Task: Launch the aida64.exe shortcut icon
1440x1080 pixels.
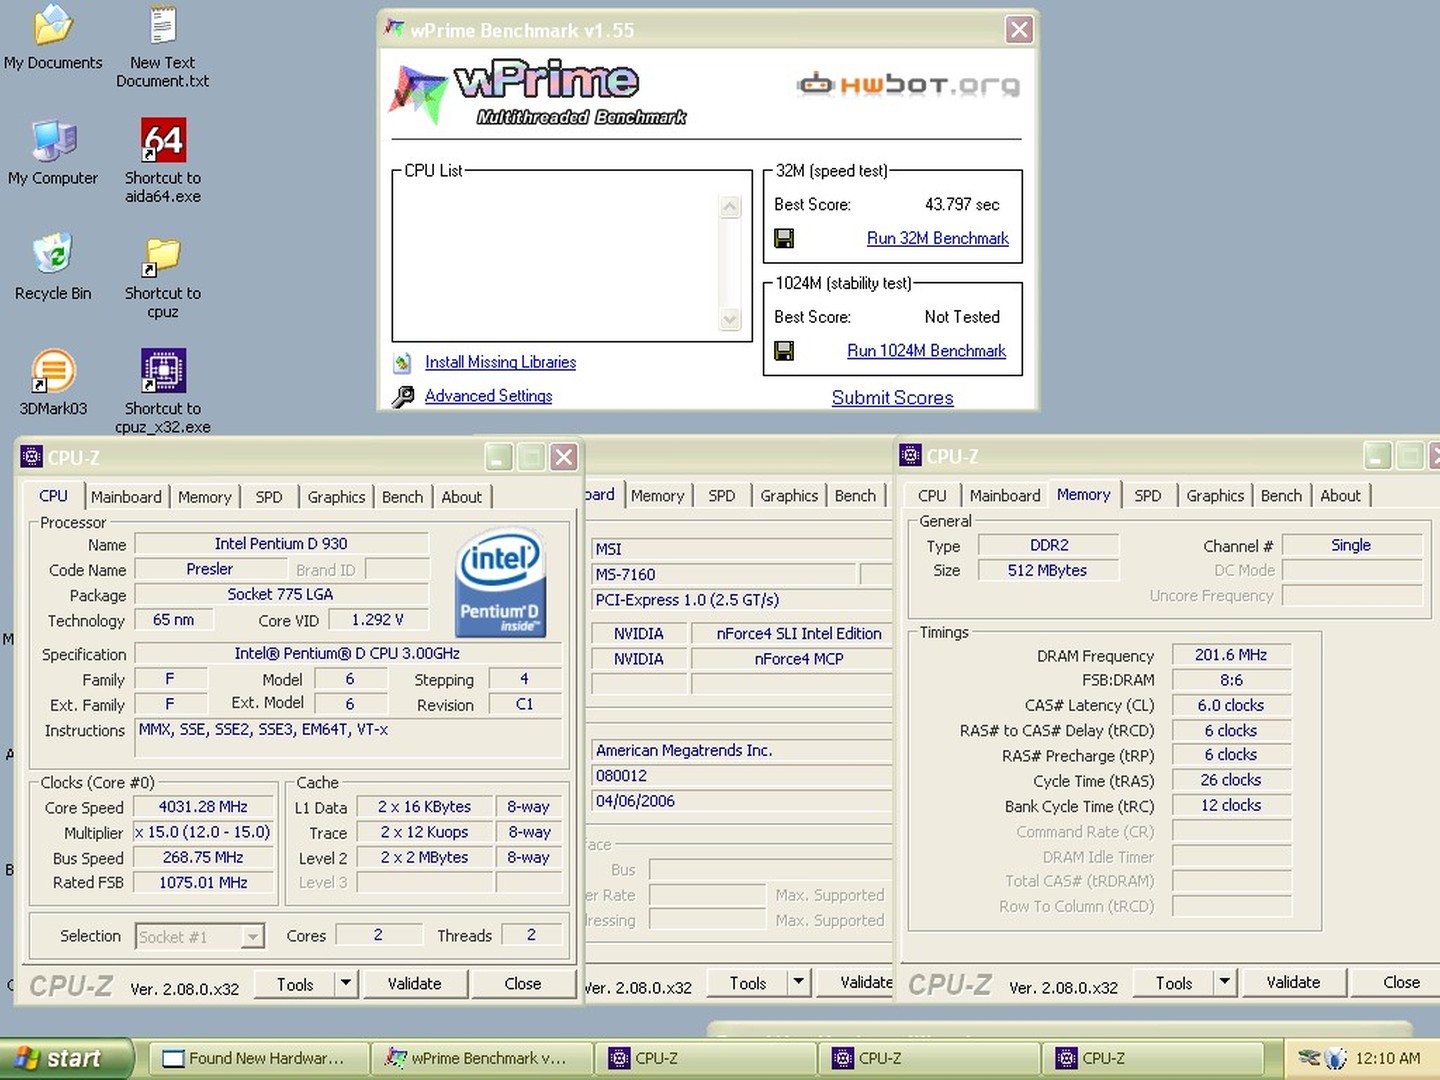Action: point(163,140)
